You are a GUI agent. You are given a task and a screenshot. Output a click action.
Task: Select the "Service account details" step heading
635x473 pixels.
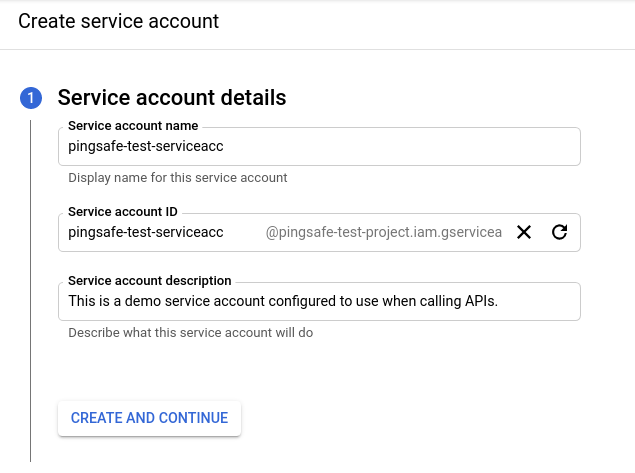click(x=172, y=98)
